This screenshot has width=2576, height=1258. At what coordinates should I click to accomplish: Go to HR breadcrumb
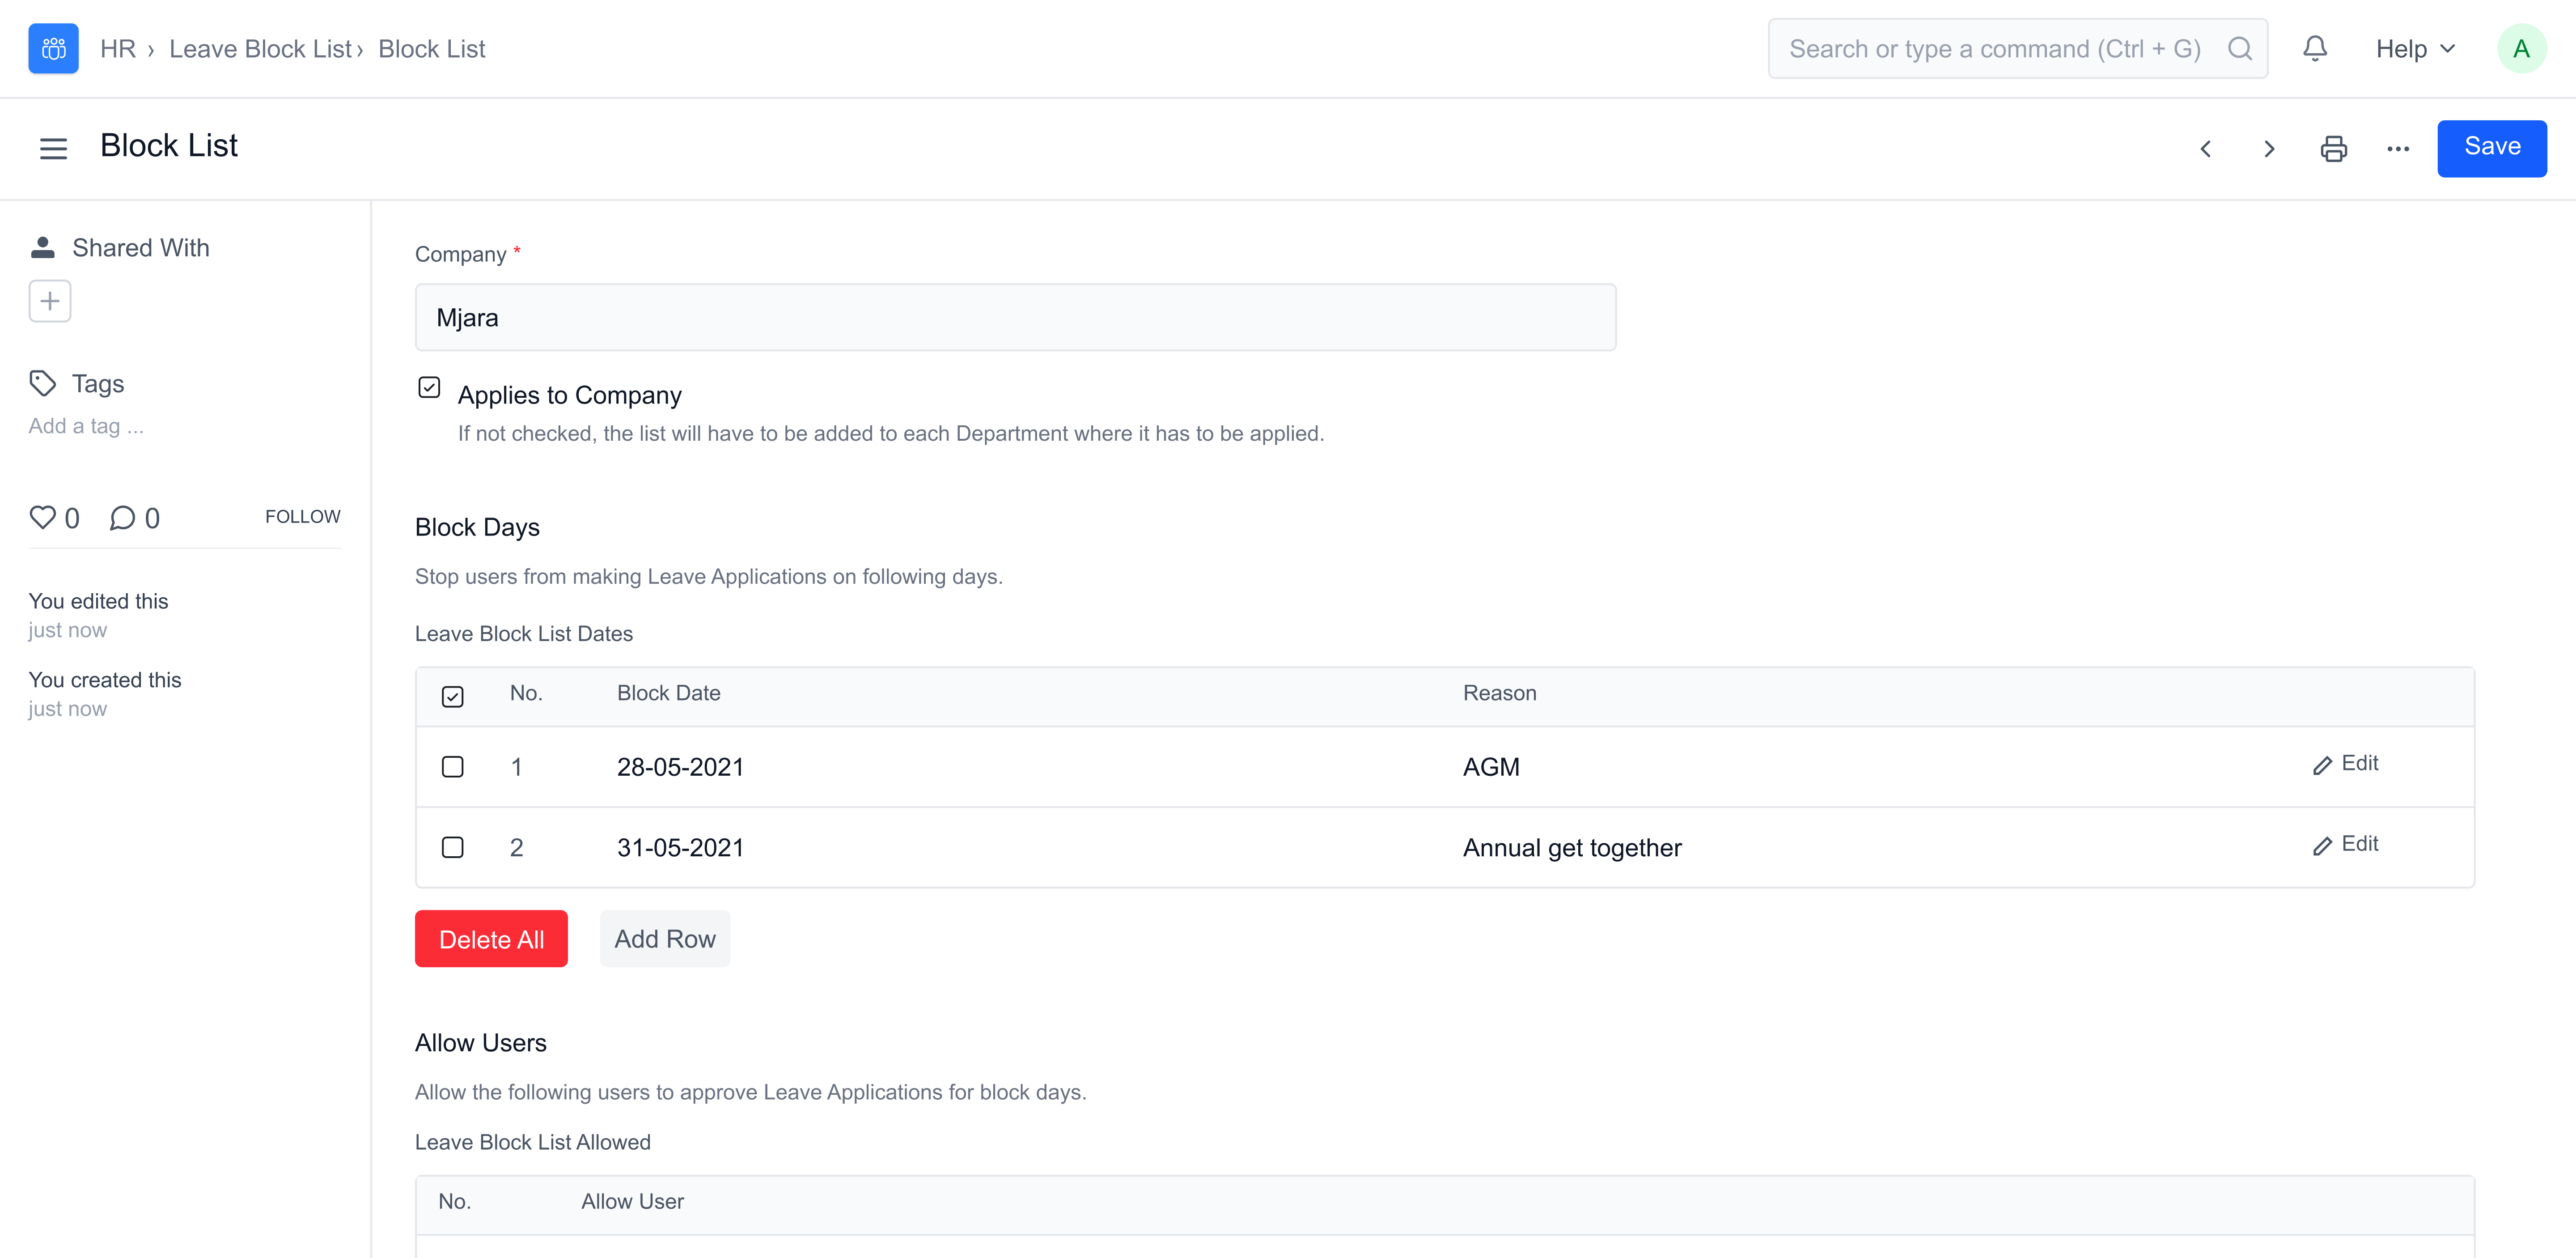(x=117, y=48)
